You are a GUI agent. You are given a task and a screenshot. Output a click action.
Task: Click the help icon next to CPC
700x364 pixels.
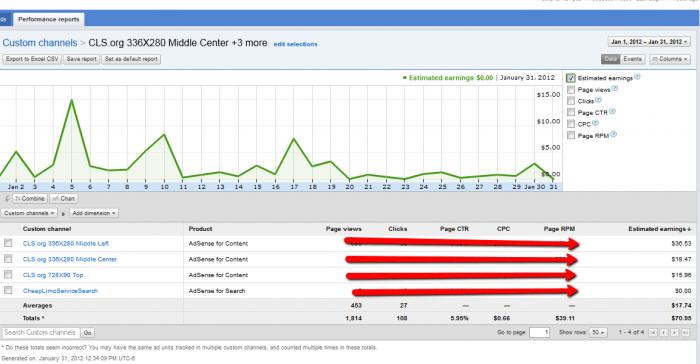[595, 123]
